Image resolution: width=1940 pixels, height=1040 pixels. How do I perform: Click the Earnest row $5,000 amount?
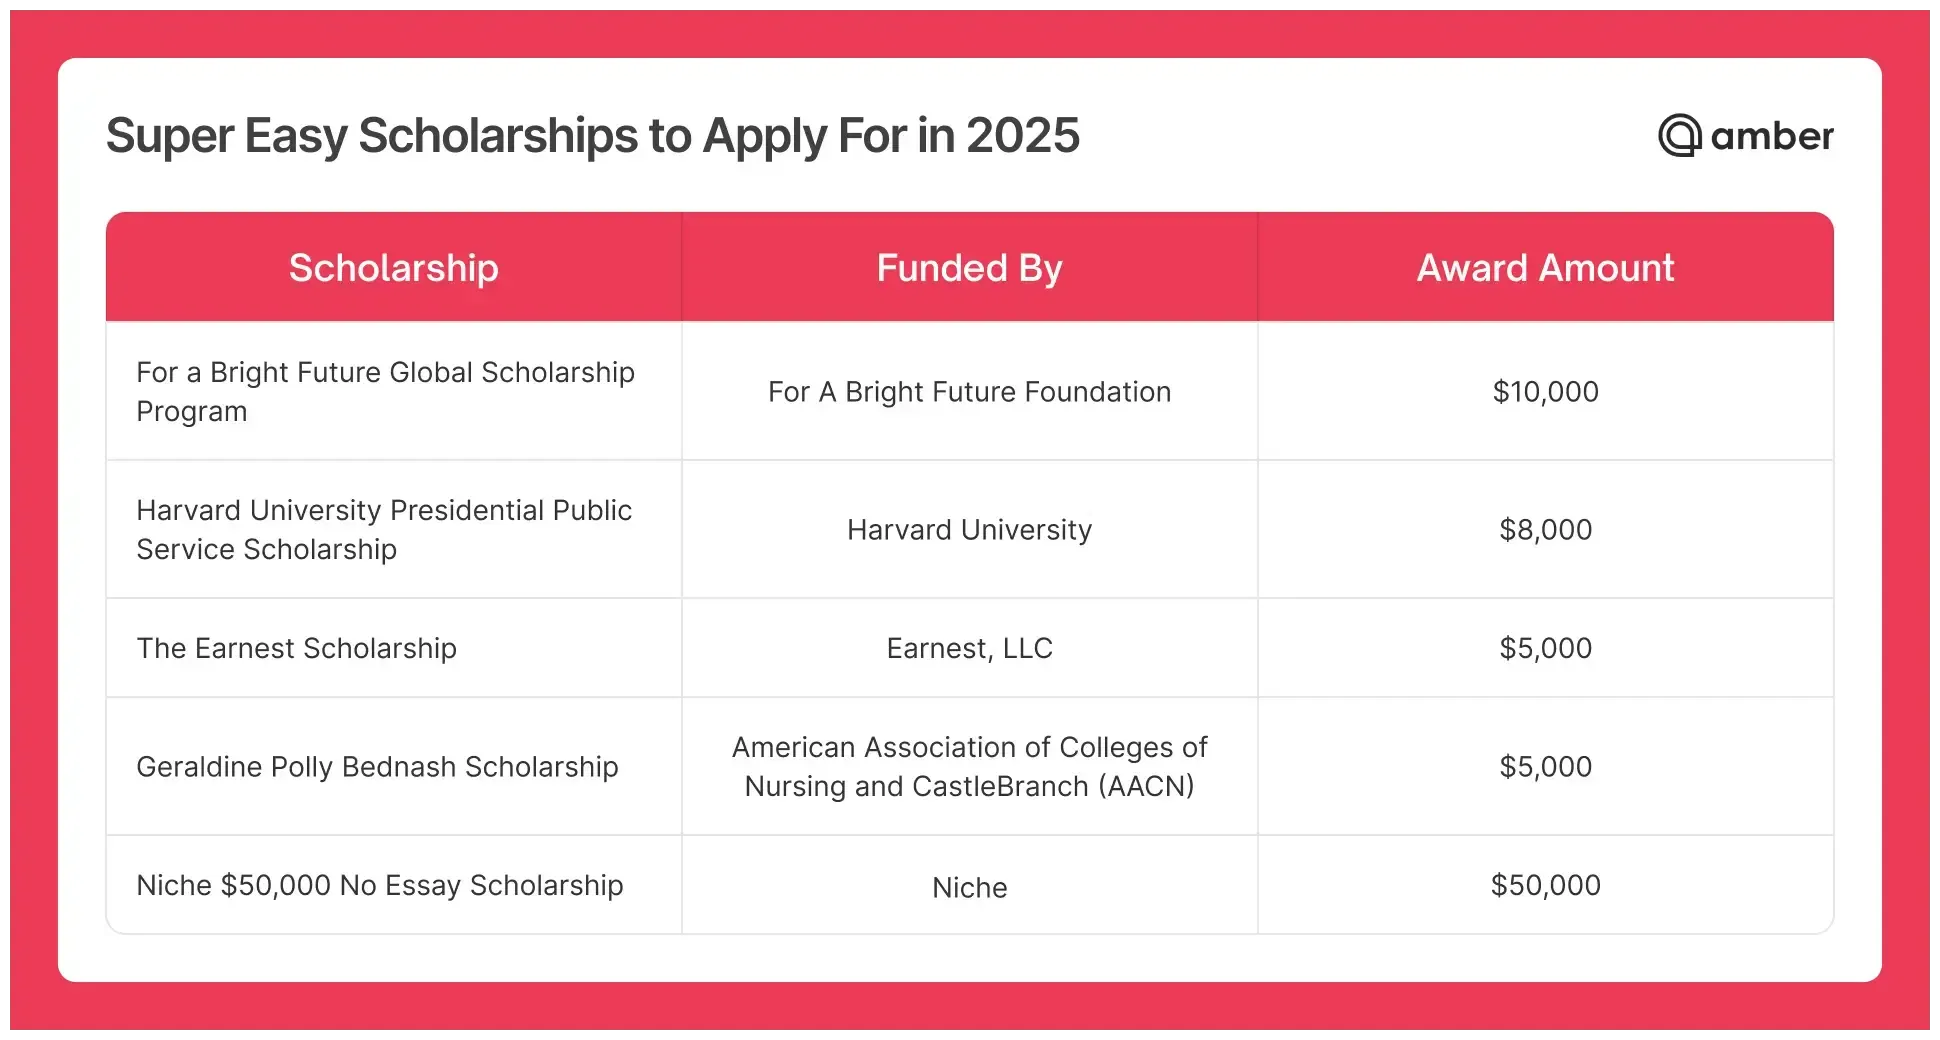point(1545,648)
